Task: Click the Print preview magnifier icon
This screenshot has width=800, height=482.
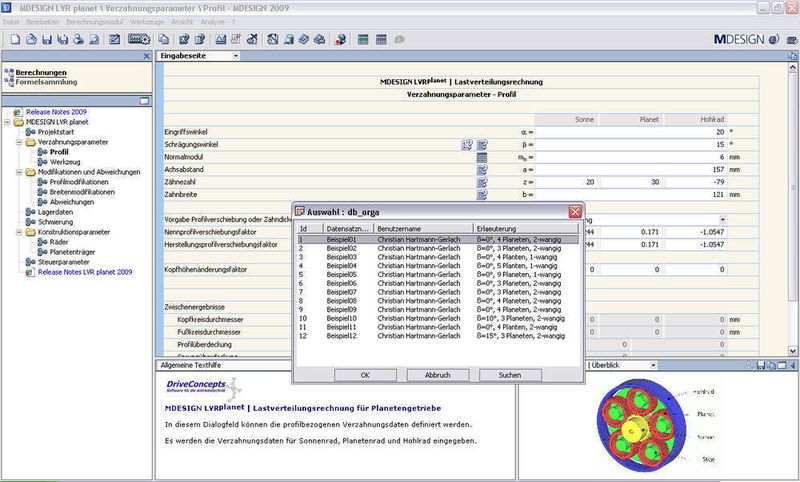Action: click(94, 39)
